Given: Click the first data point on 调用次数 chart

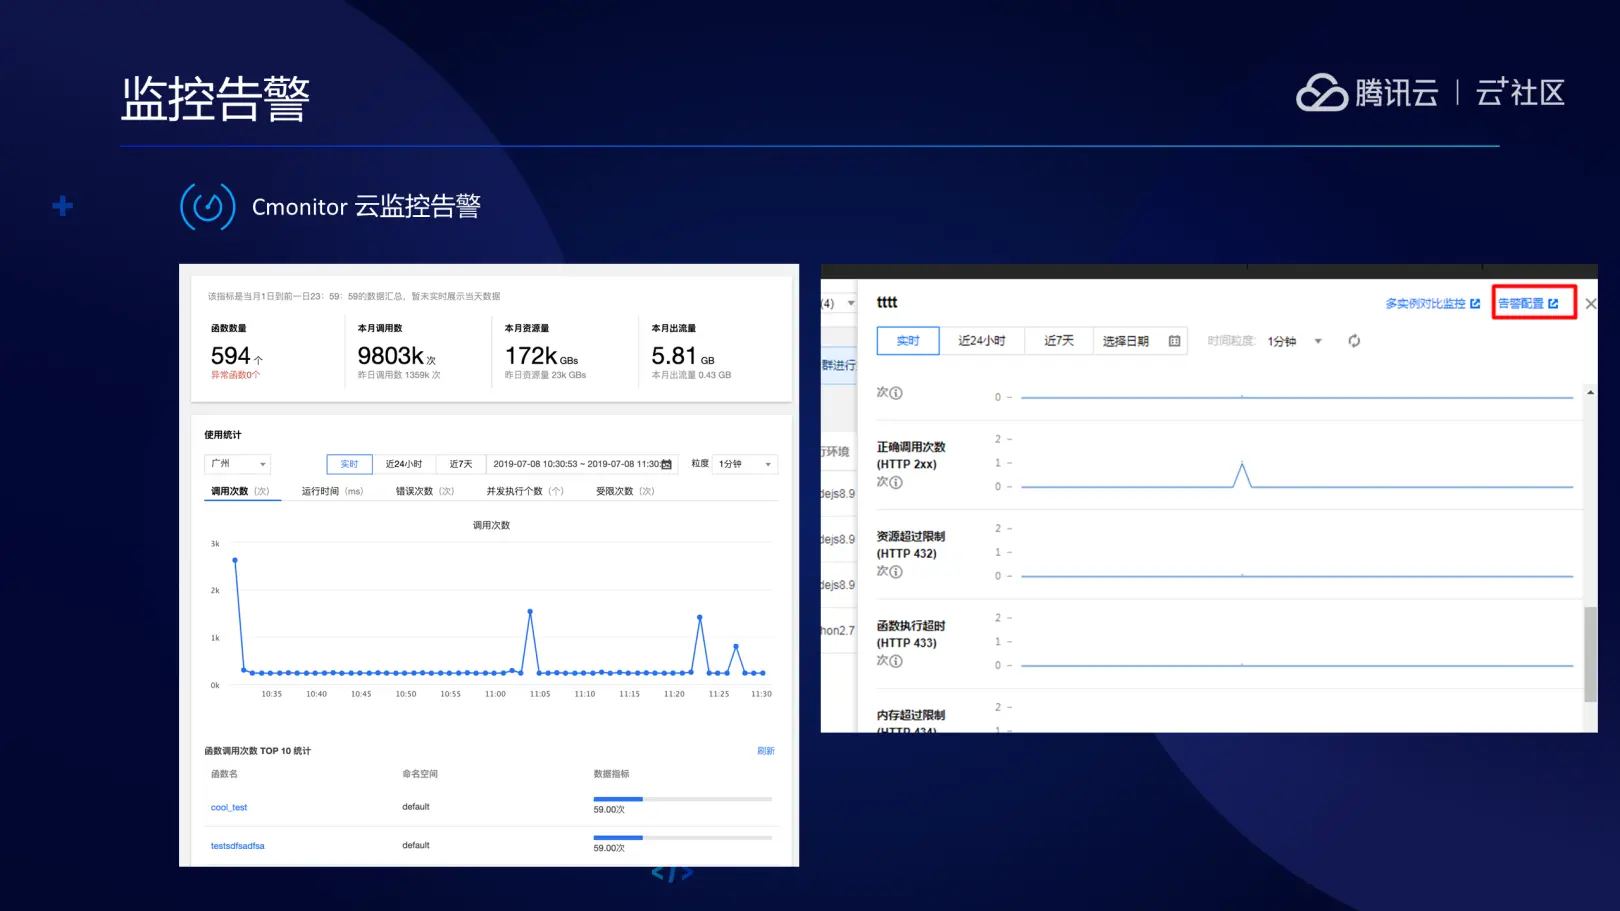Looking at the screenshot, I should point(235,560).
